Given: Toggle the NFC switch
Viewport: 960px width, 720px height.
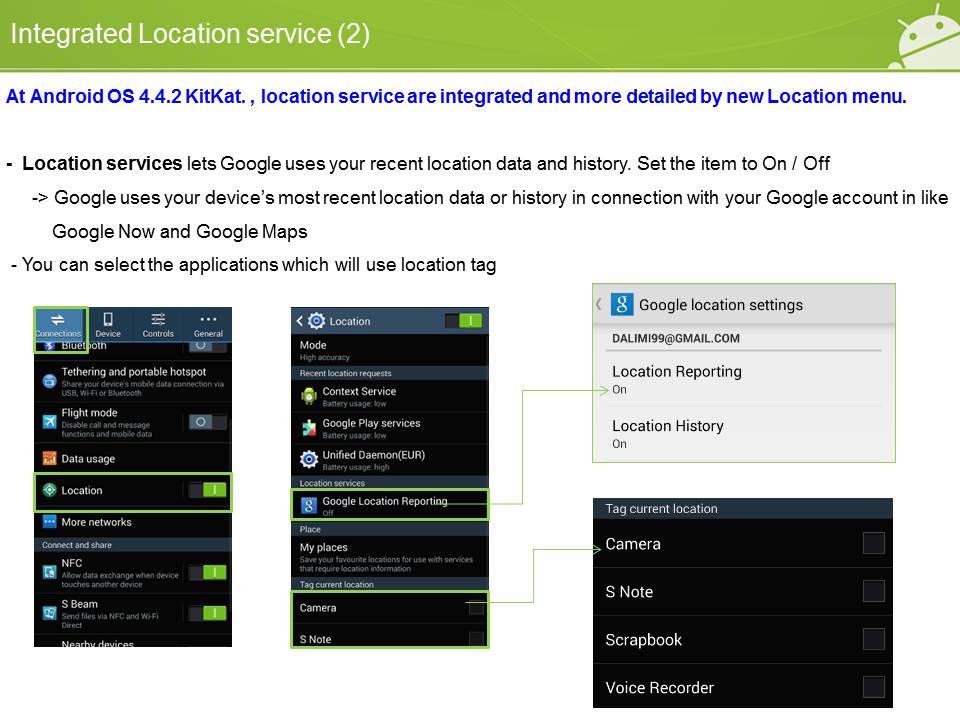Looking at the screenshot, I should point(208,572).
